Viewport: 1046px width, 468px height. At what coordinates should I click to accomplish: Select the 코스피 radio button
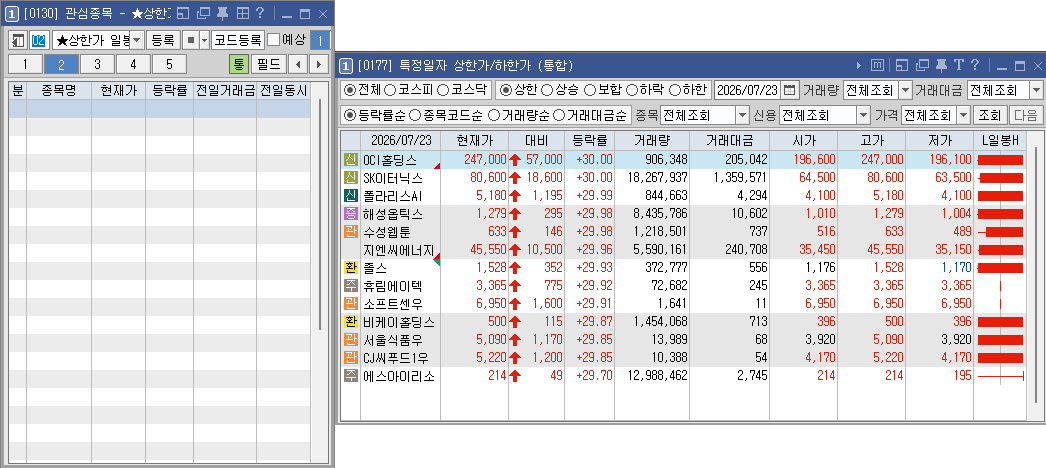(391, 89)
